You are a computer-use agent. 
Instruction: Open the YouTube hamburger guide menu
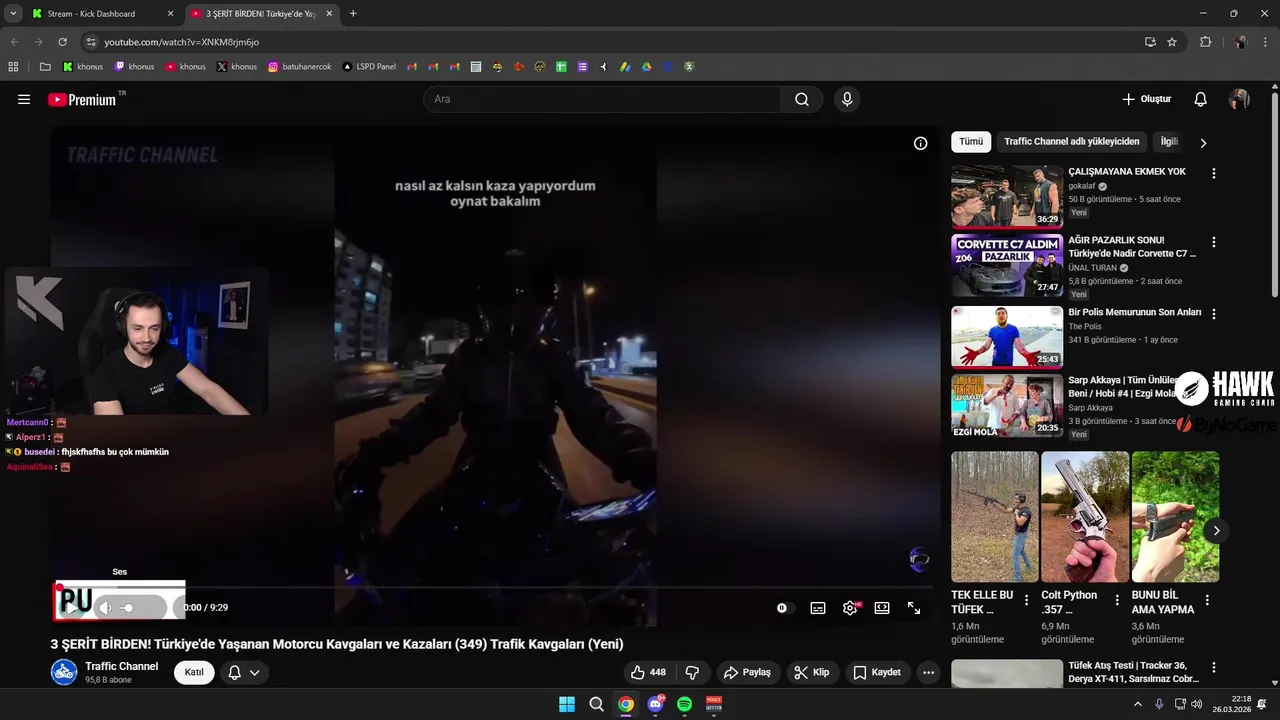24,99
